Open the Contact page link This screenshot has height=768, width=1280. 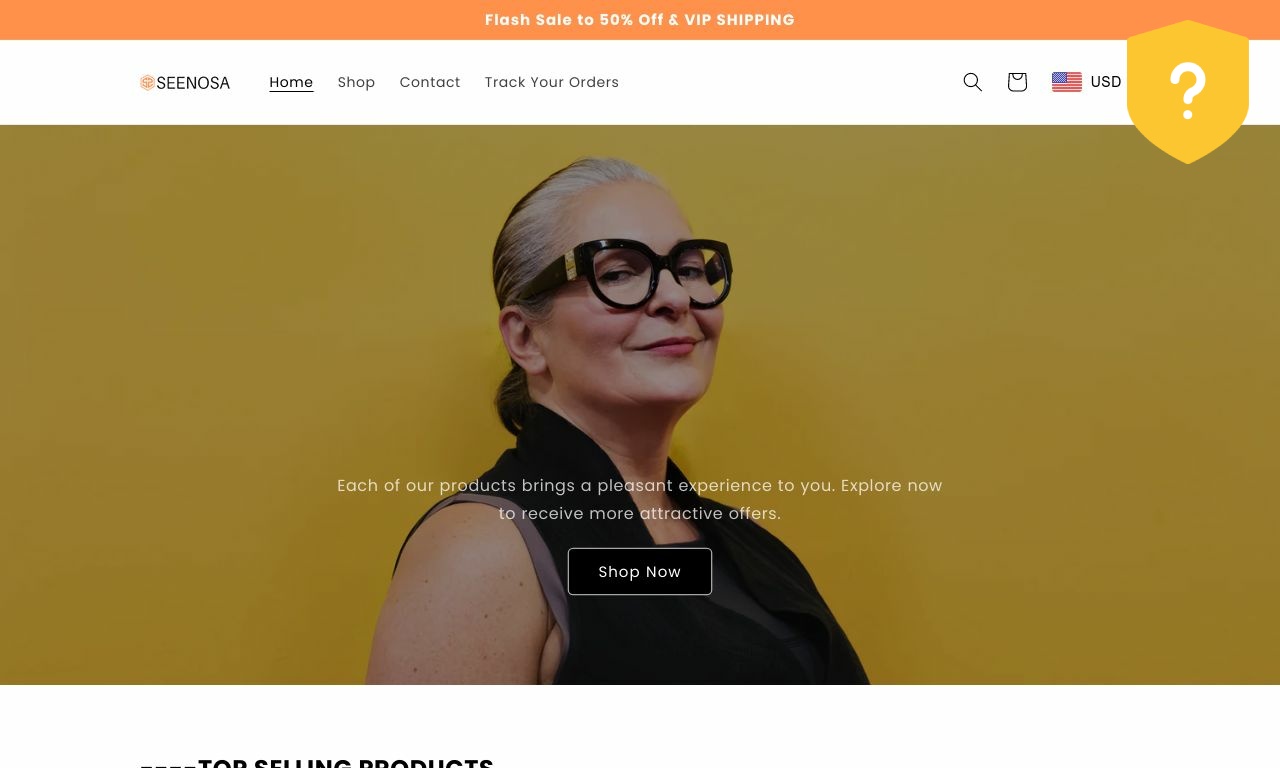point(430,82)
